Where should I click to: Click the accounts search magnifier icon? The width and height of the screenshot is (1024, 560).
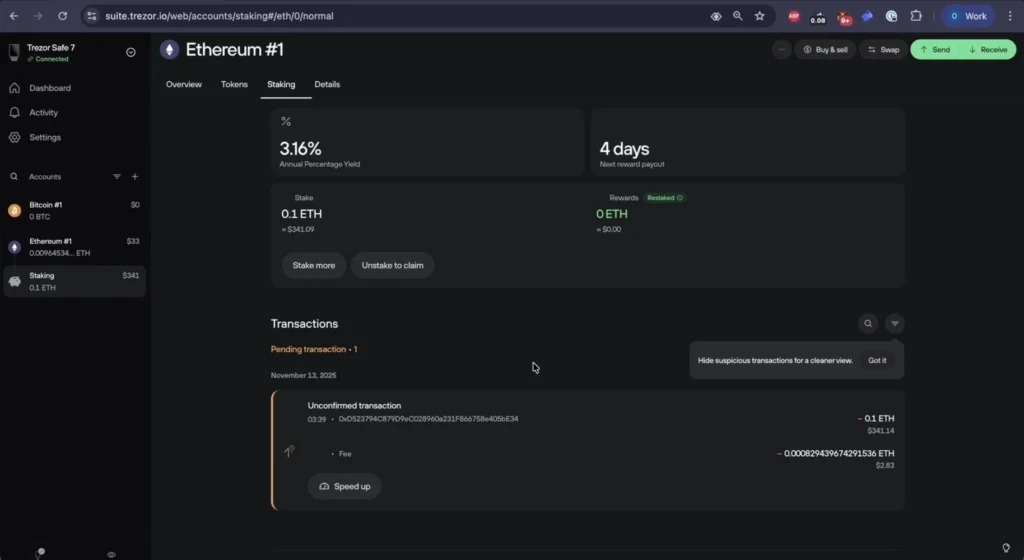point(14,177)
